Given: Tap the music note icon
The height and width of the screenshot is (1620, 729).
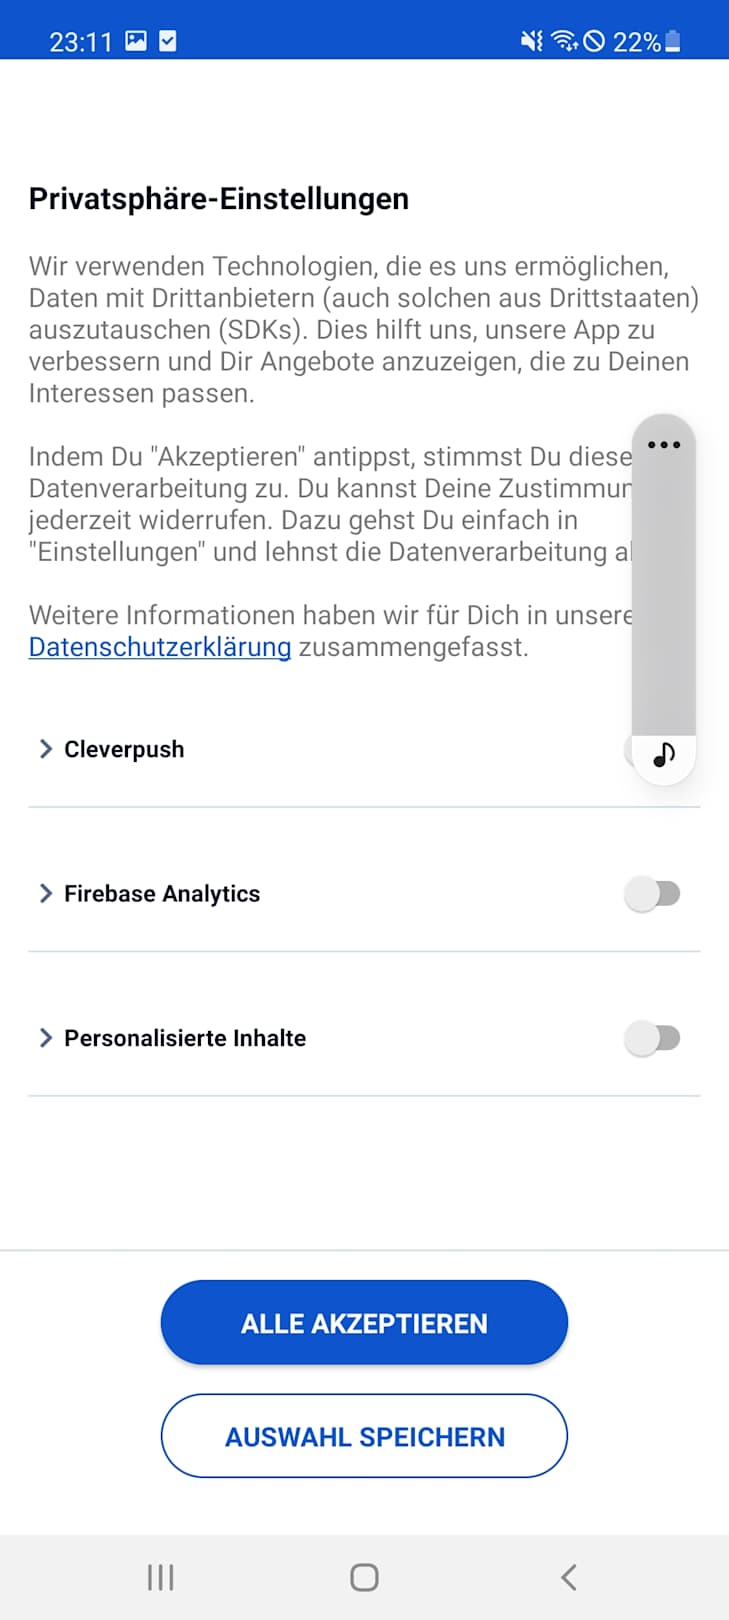Looking at the screenshot, I should coord(664,755).
